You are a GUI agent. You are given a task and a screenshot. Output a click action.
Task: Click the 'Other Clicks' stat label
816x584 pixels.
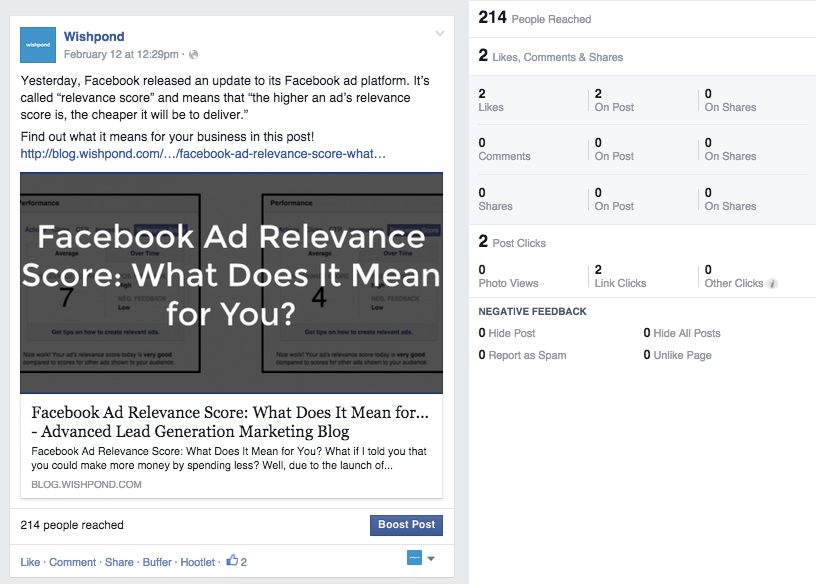734,283
